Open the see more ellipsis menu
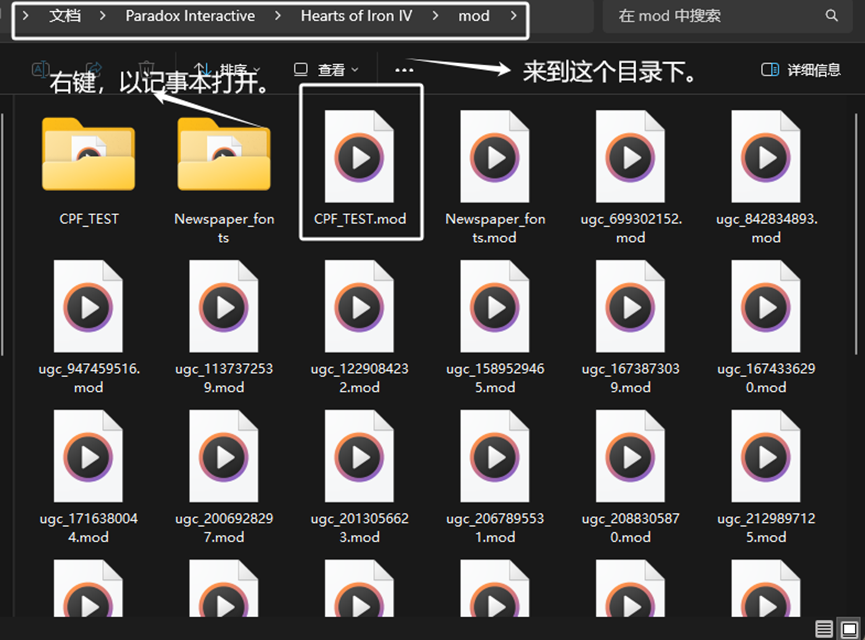 (x=404, y=70)
